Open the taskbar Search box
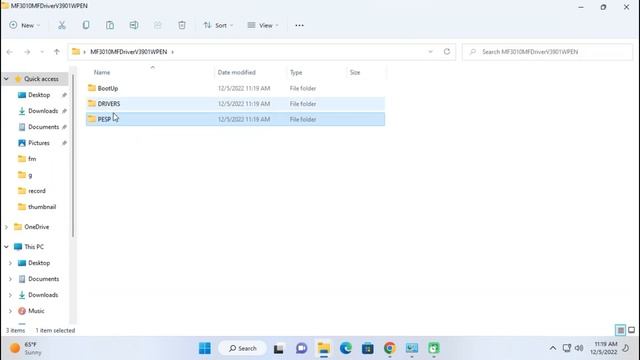The height and width of the screenshot is (360, 640). [x=242, y=348]
